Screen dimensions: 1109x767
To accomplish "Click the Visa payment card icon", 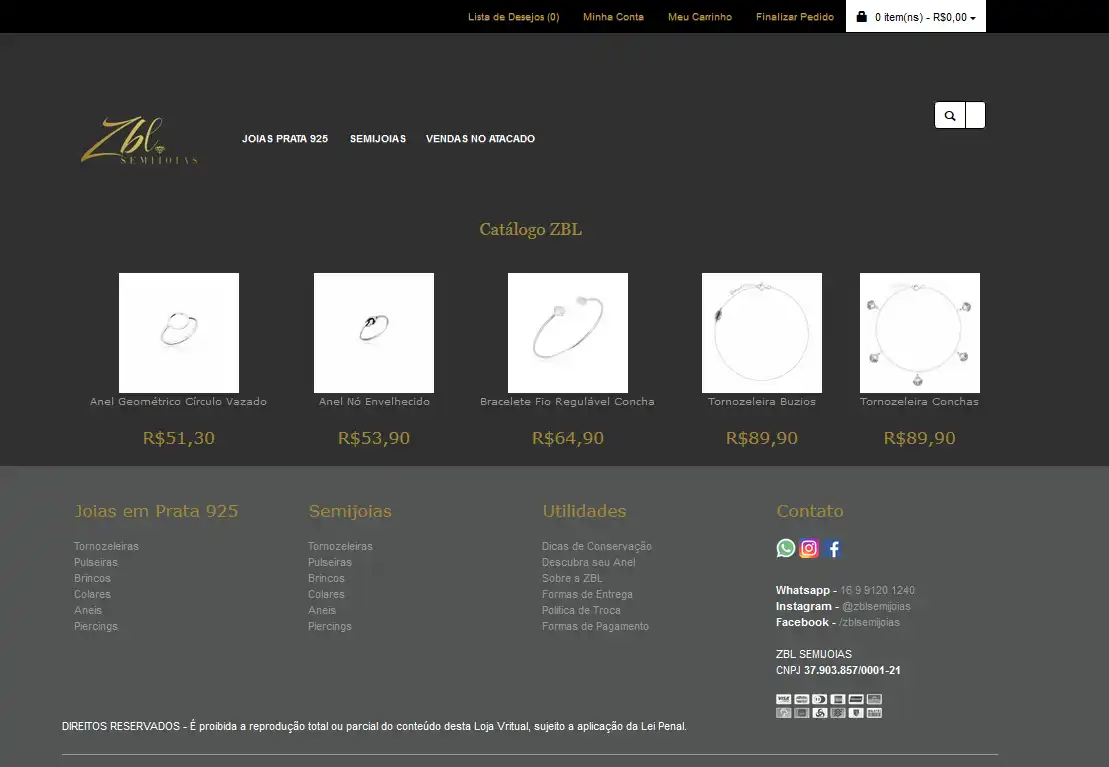I will coord(783,699).
